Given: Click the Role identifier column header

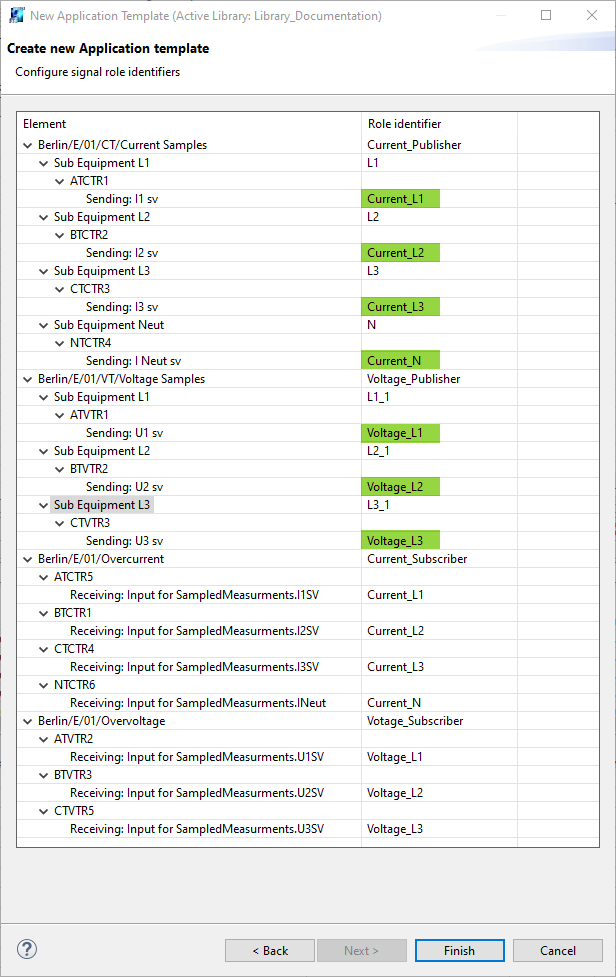Looking at the screenshot, I should click(438, 124).
